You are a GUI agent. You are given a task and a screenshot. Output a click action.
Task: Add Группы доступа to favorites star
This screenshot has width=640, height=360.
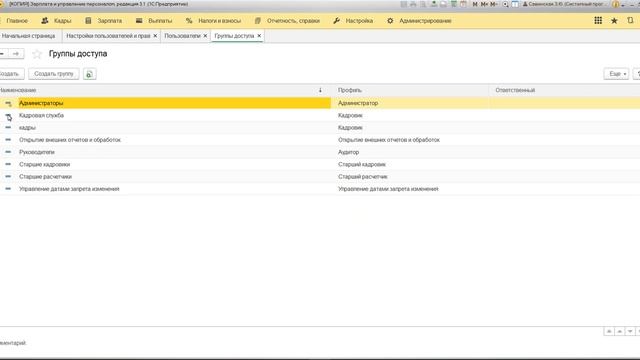click(x=37, y=54)
